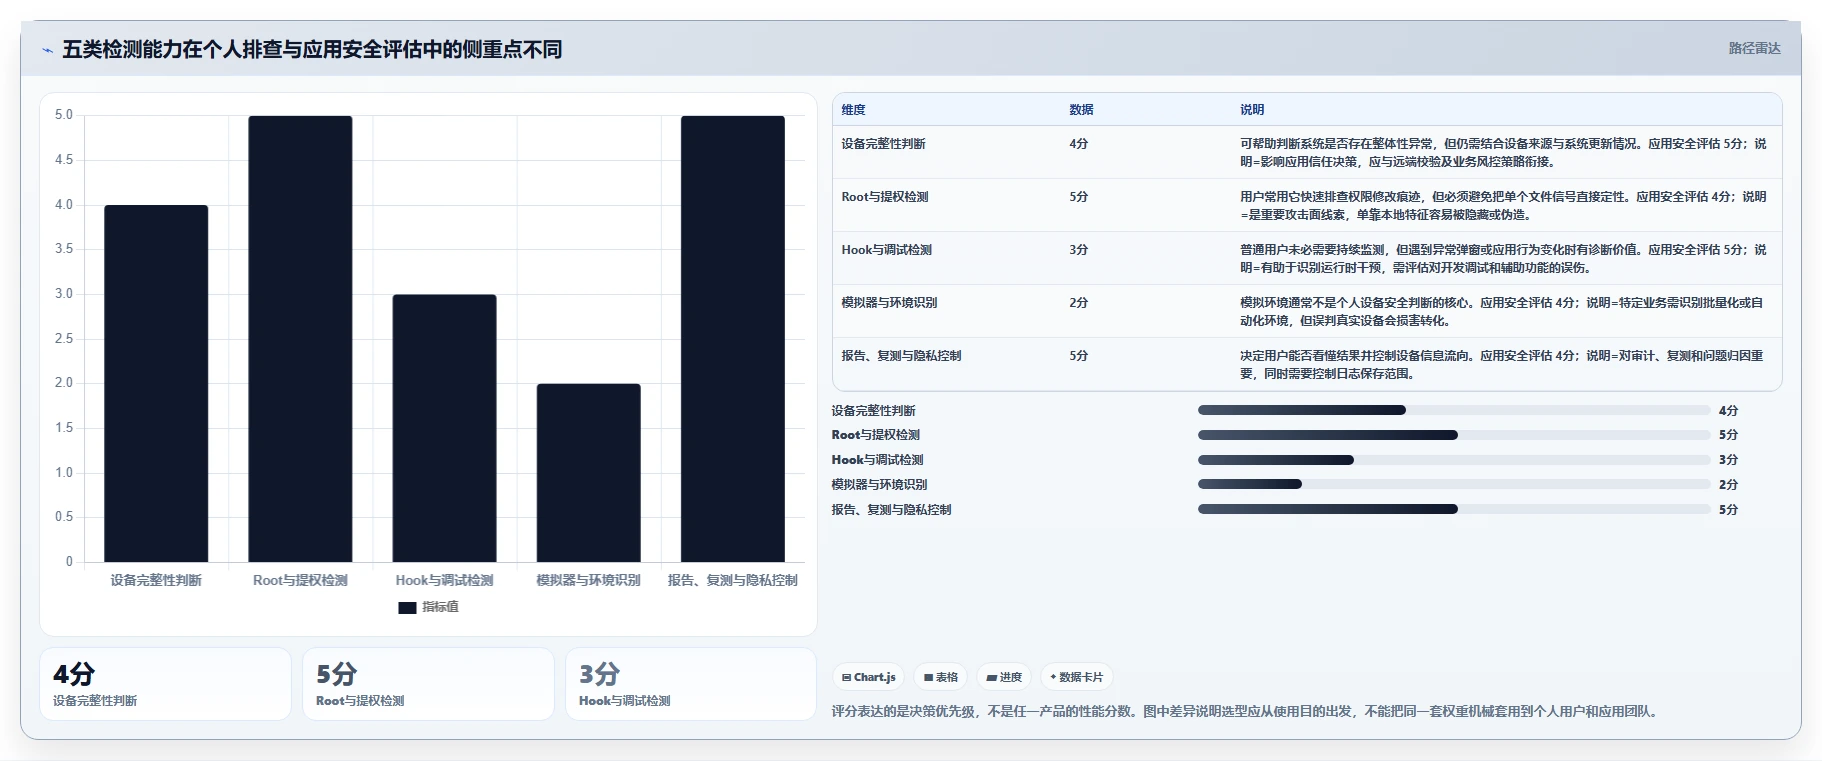
Task: Select the 报告、复测与隐私控制 table row name
Action: tap(901, 356)
